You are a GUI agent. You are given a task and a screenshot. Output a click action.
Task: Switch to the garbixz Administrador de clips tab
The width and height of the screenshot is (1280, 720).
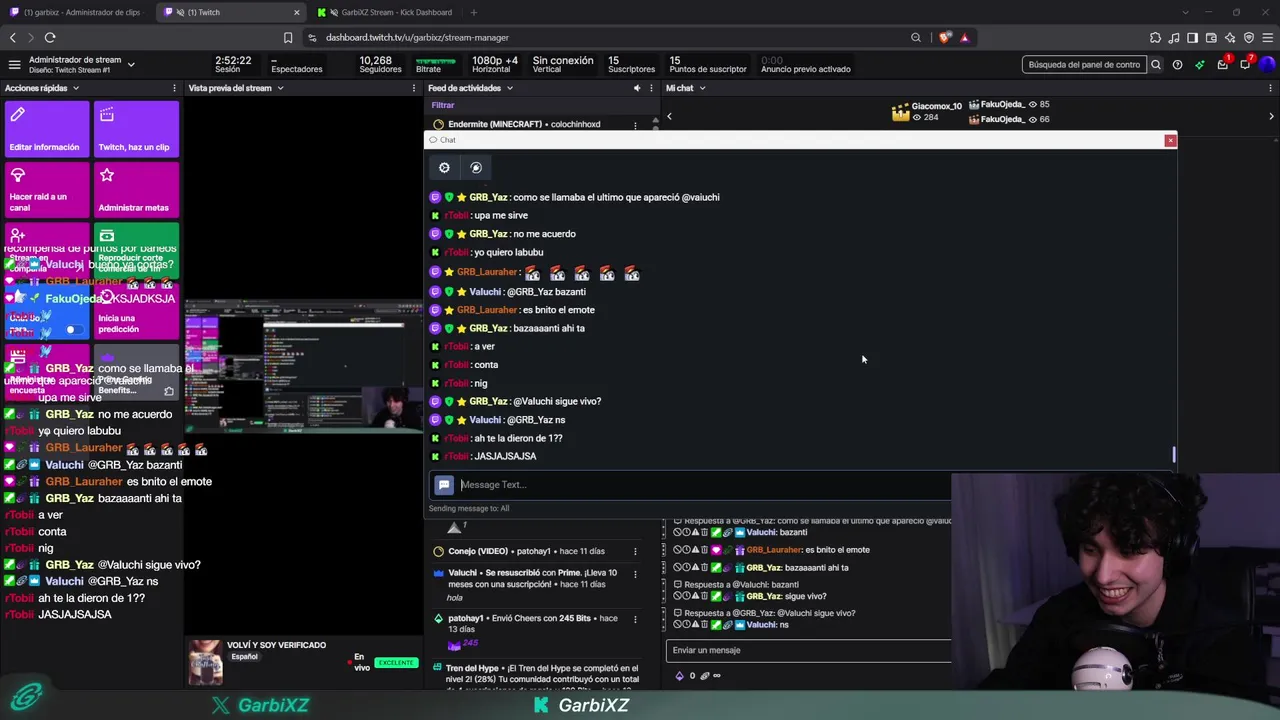(77, 12)
